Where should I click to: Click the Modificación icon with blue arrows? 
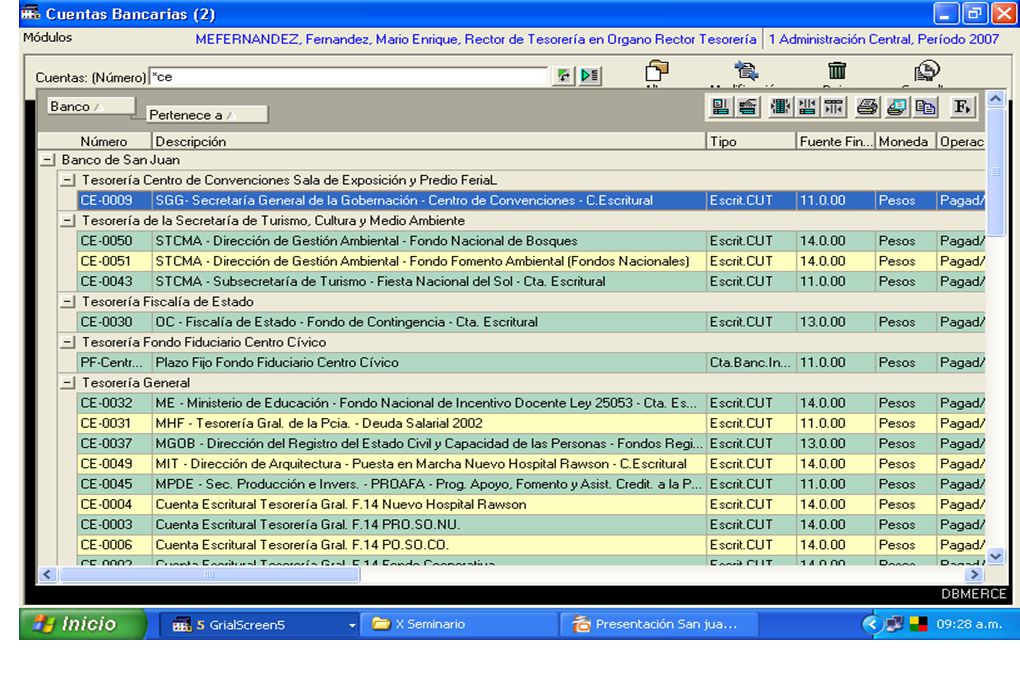point(745,70)
